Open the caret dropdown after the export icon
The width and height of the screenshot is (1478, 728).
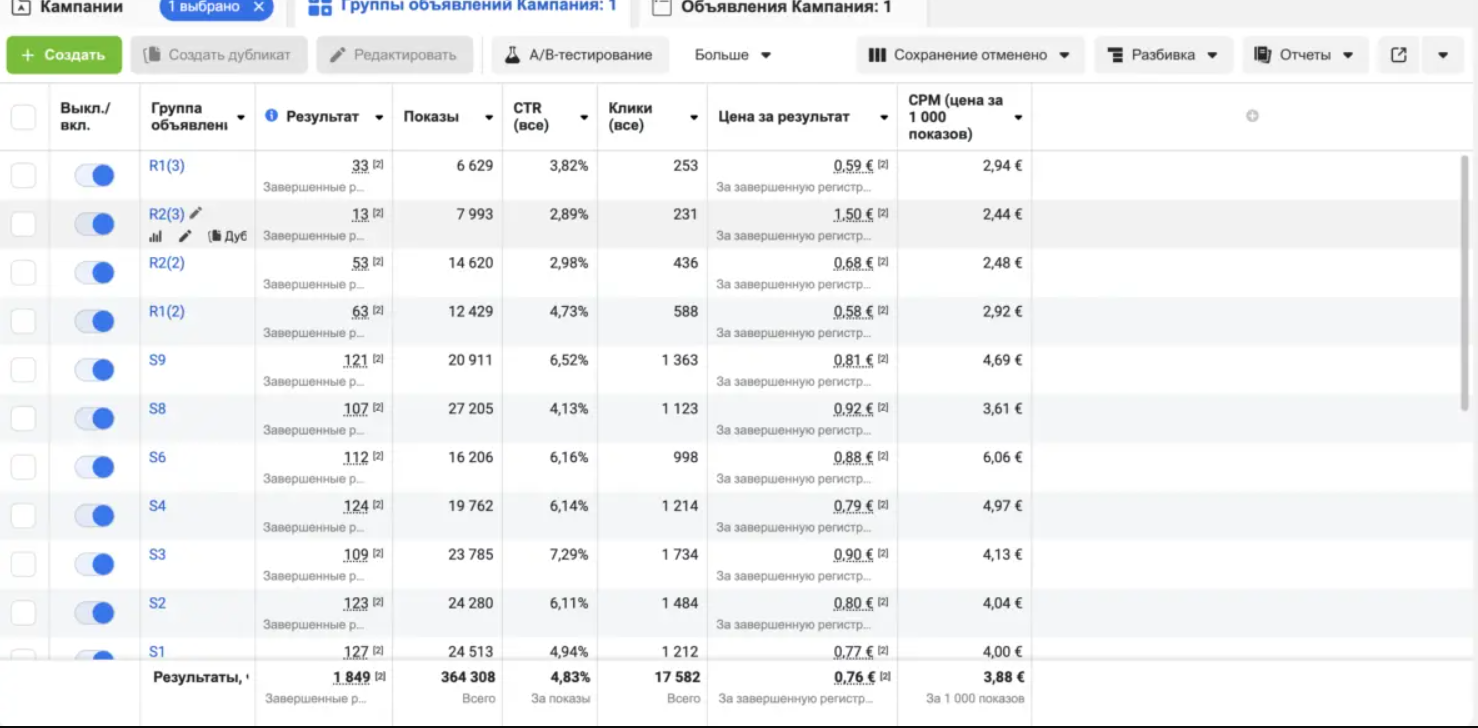pos(1443,55)
